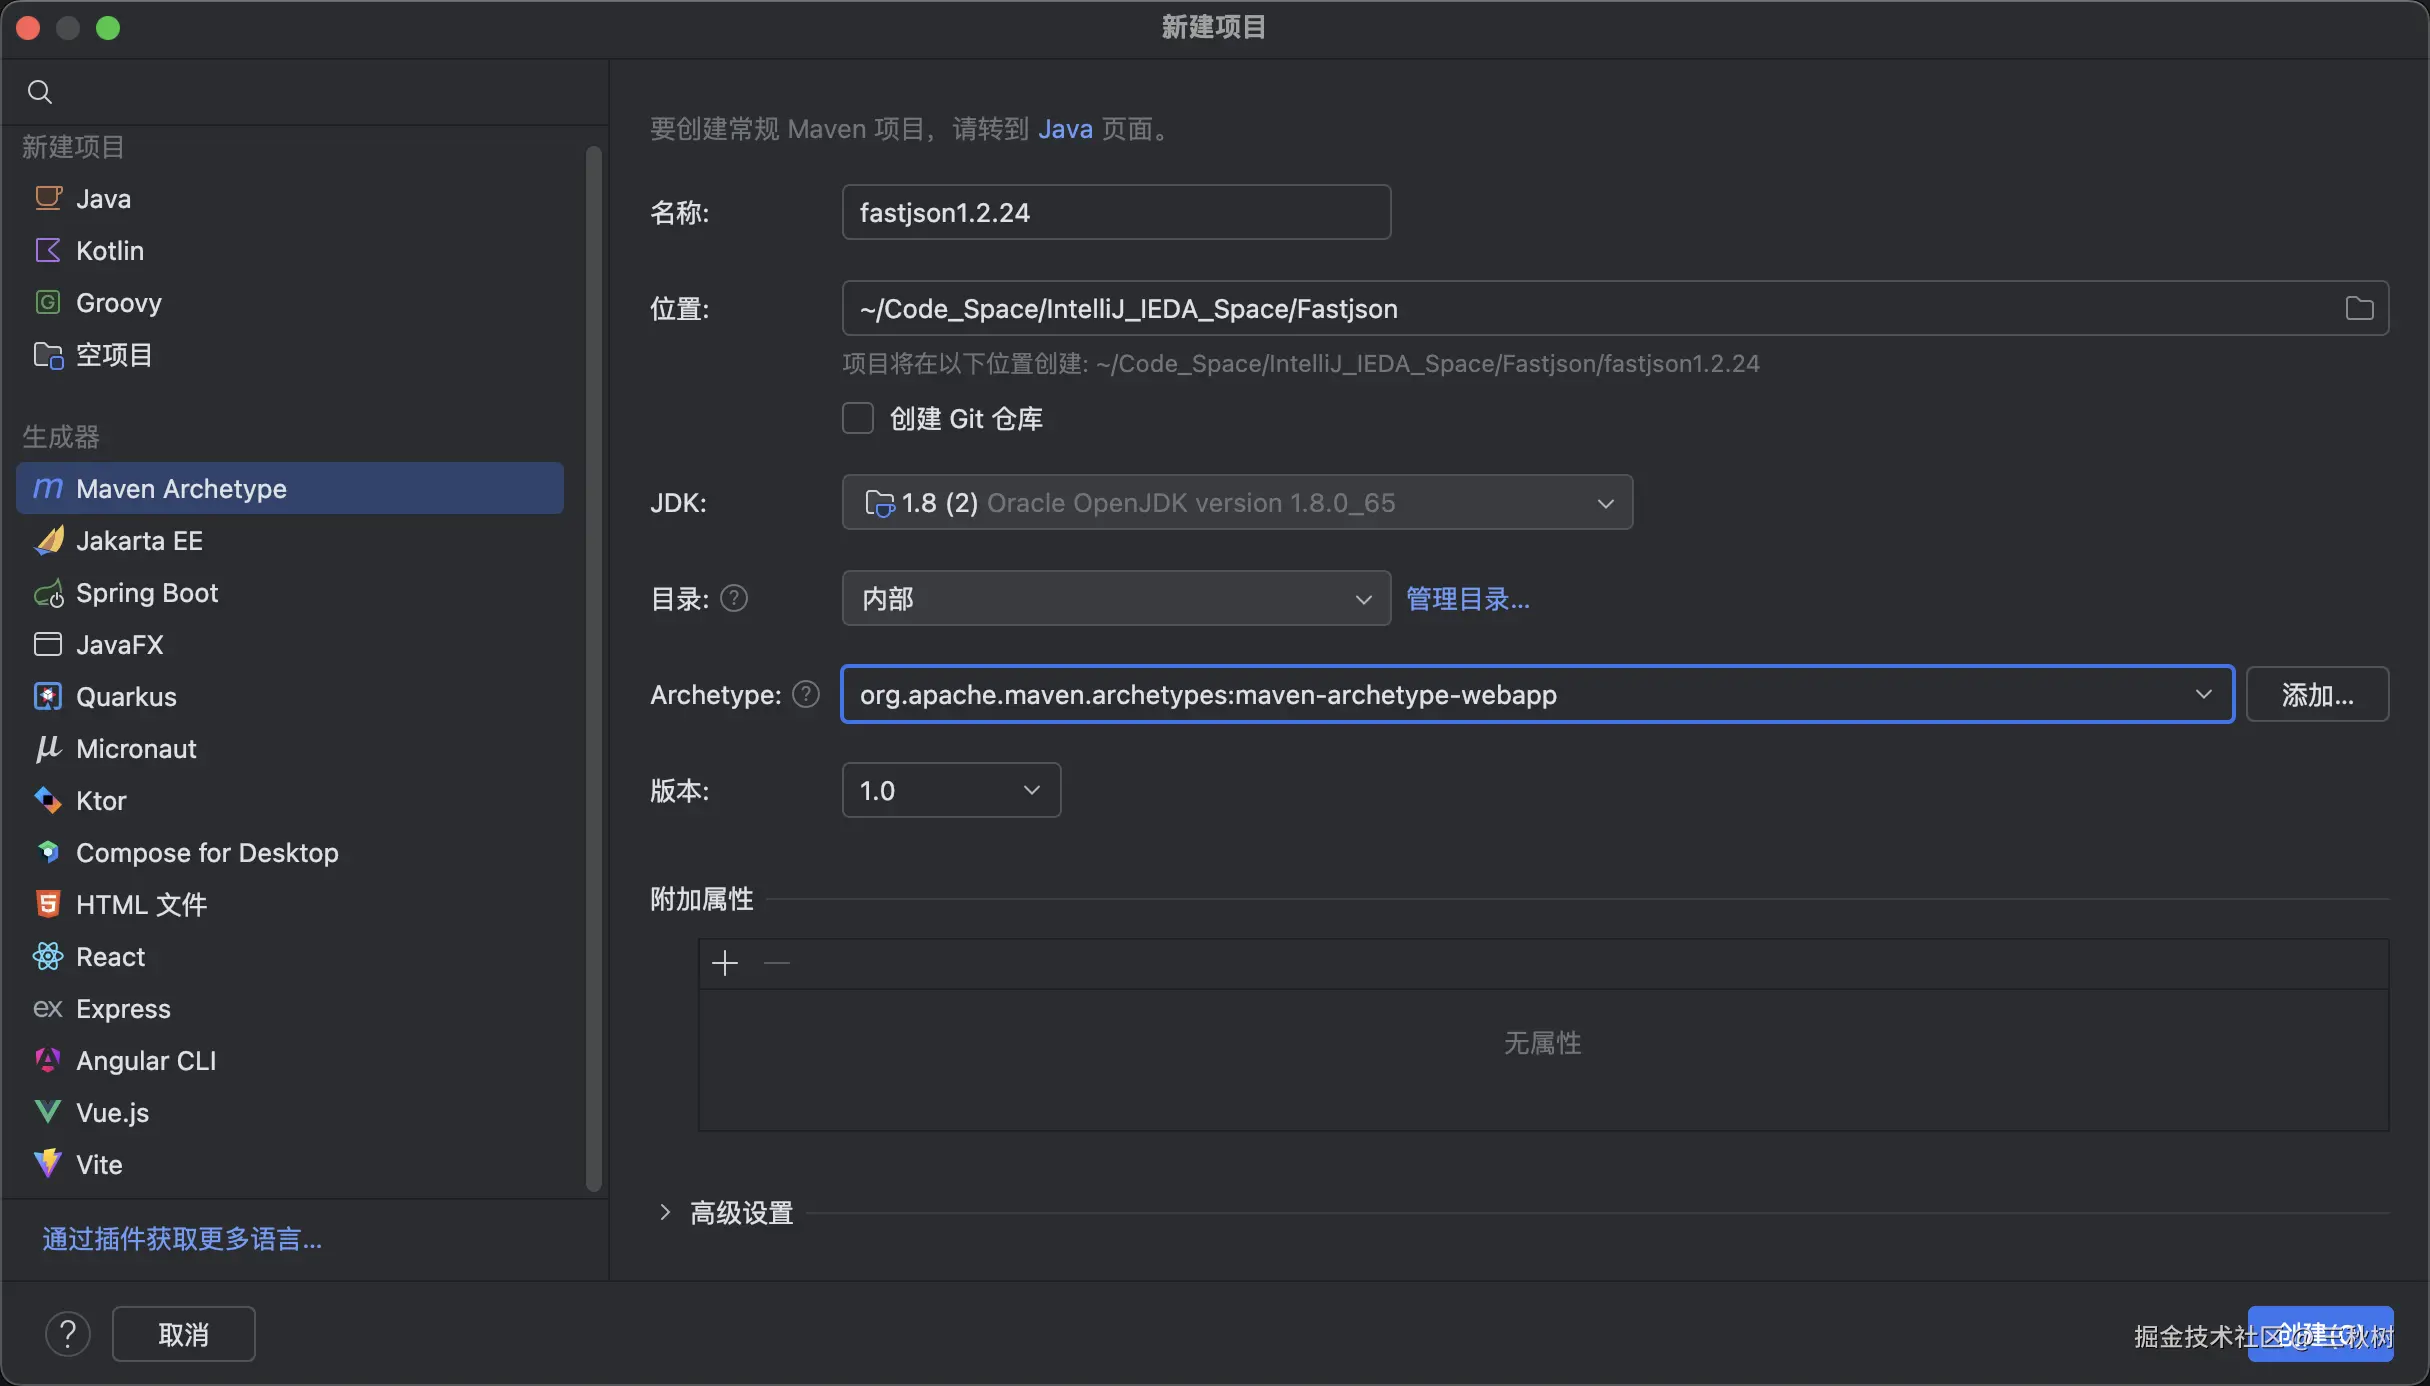Click the 添加... button
2430x1386 pixels.
click(x=2317, y=694)
